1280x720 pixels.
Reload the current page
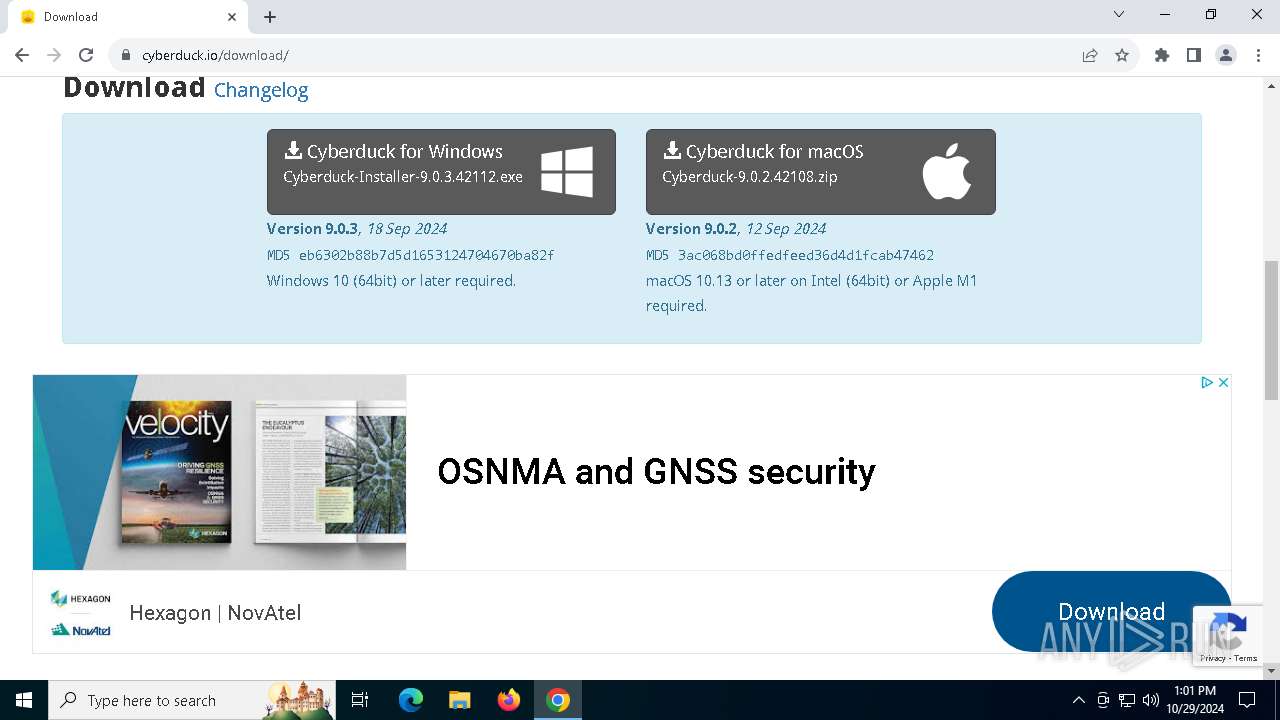pyautogui.click(x=86, y=56)
